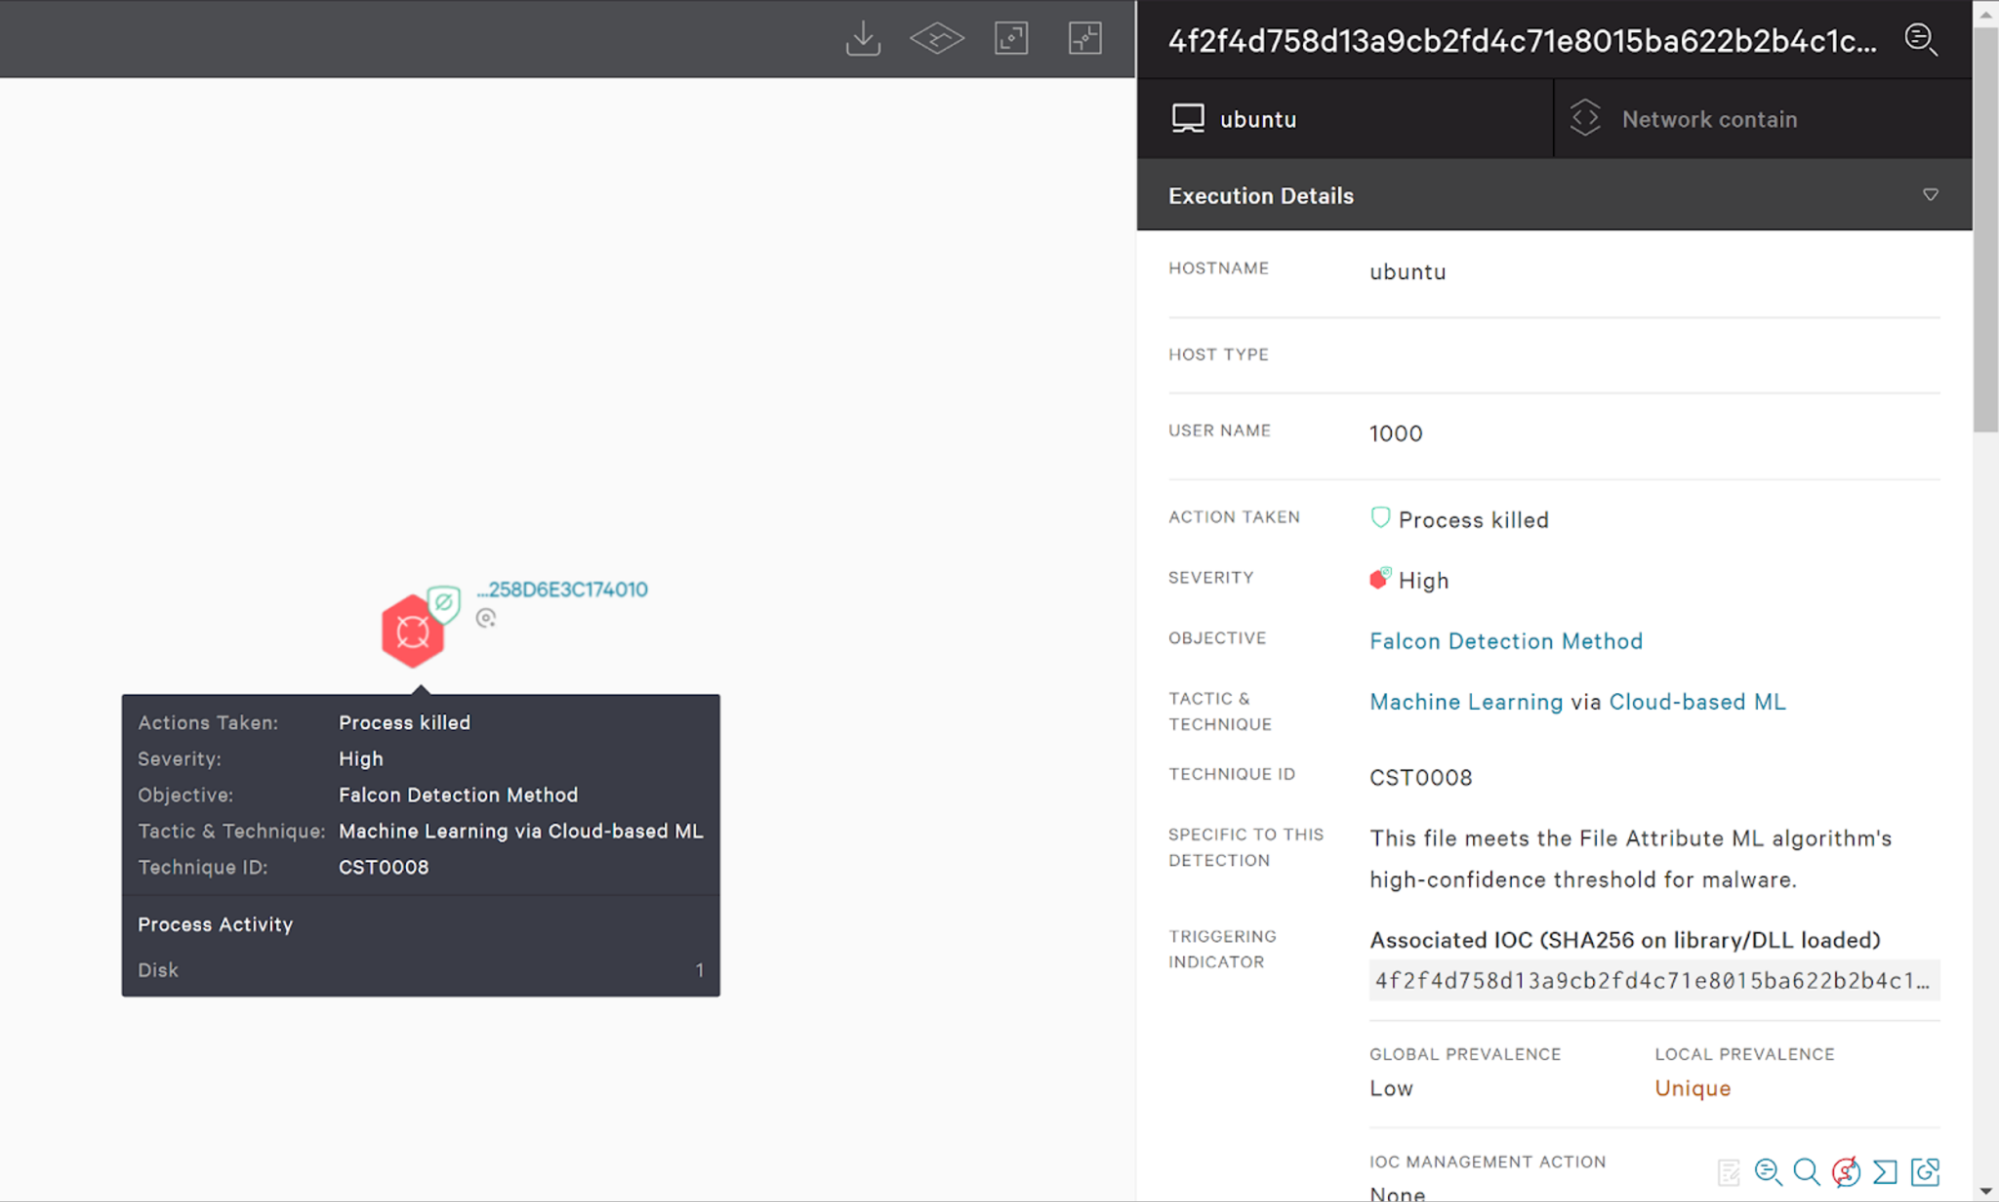This screenshot has height=1203, width=1999.
Task: Open the Falcon Detection Method link
Action: click(x=1505, y=641)
